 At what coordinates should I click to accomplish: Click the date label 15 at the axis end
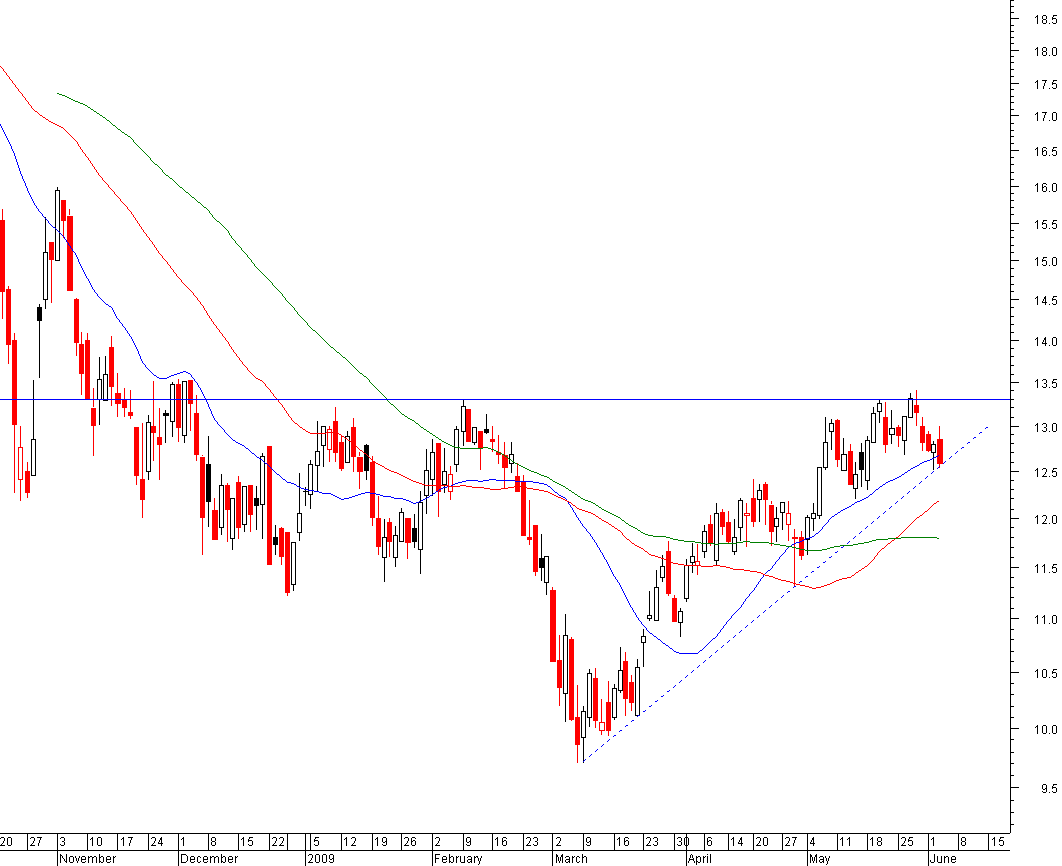pyautogui.click(x=997, y=842)
